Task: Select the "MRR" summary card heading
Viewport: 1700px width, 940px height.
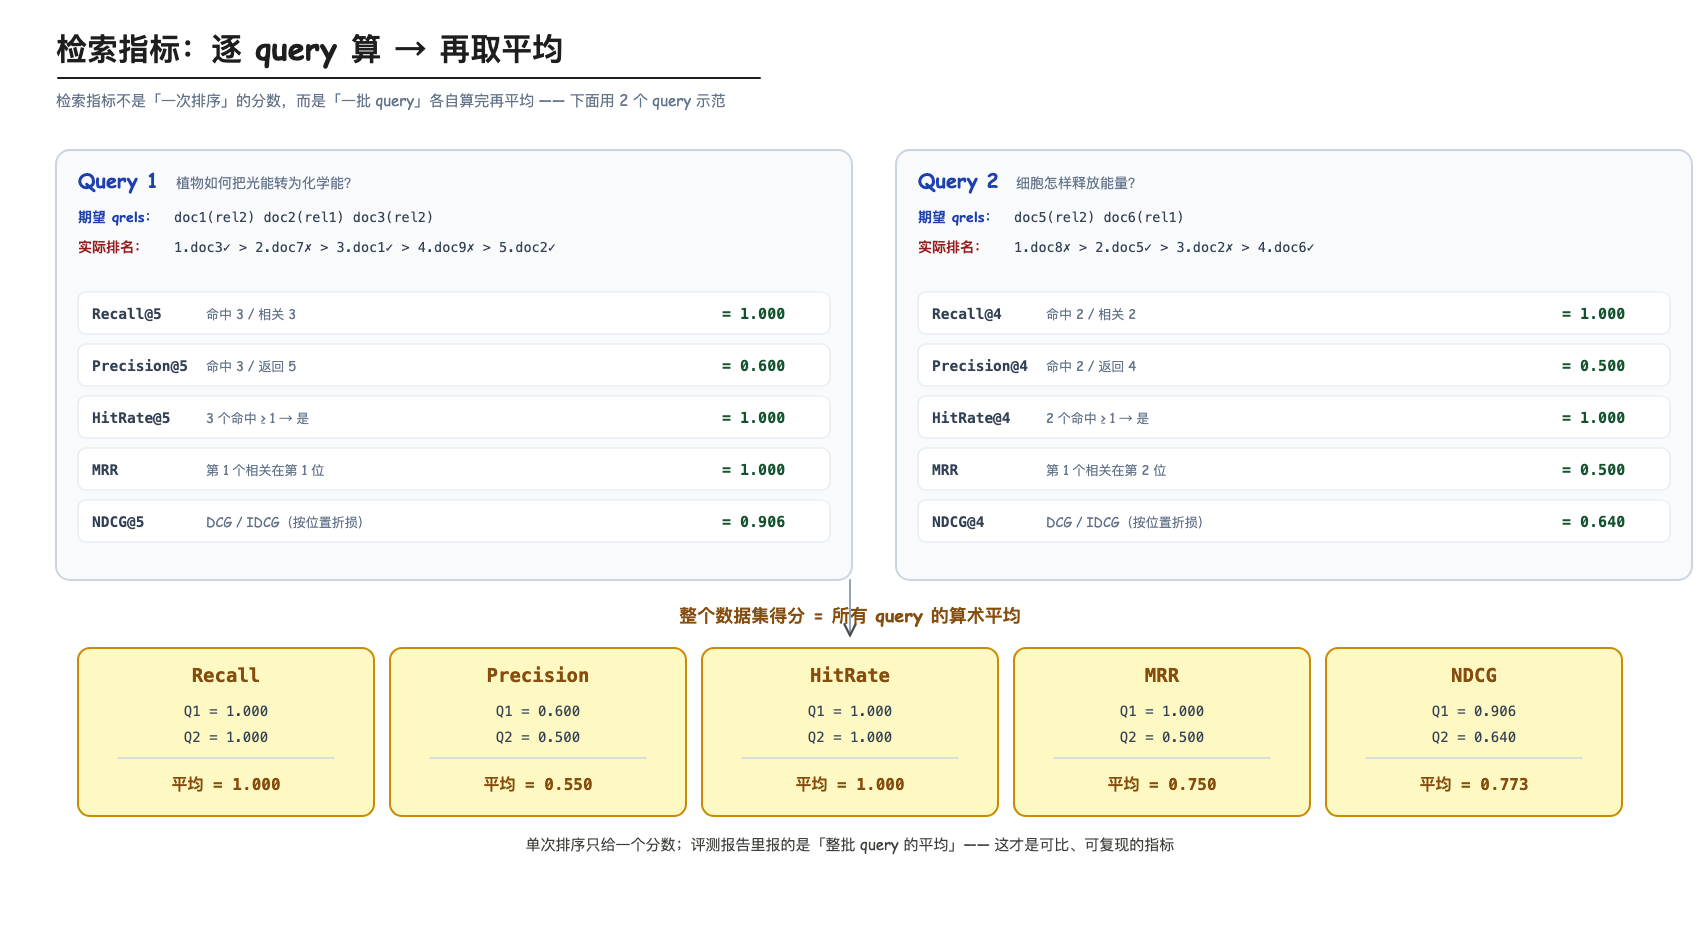Action: click(1162, 675)
